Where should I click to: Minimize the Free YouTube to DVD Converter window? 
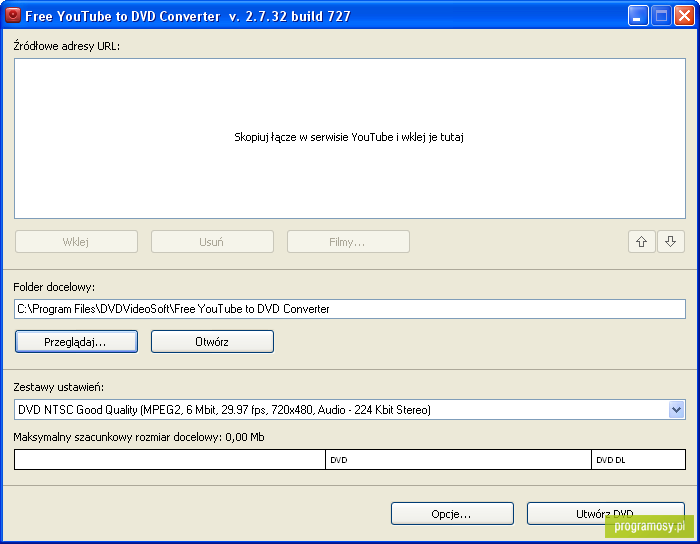[x=638, y=16]
